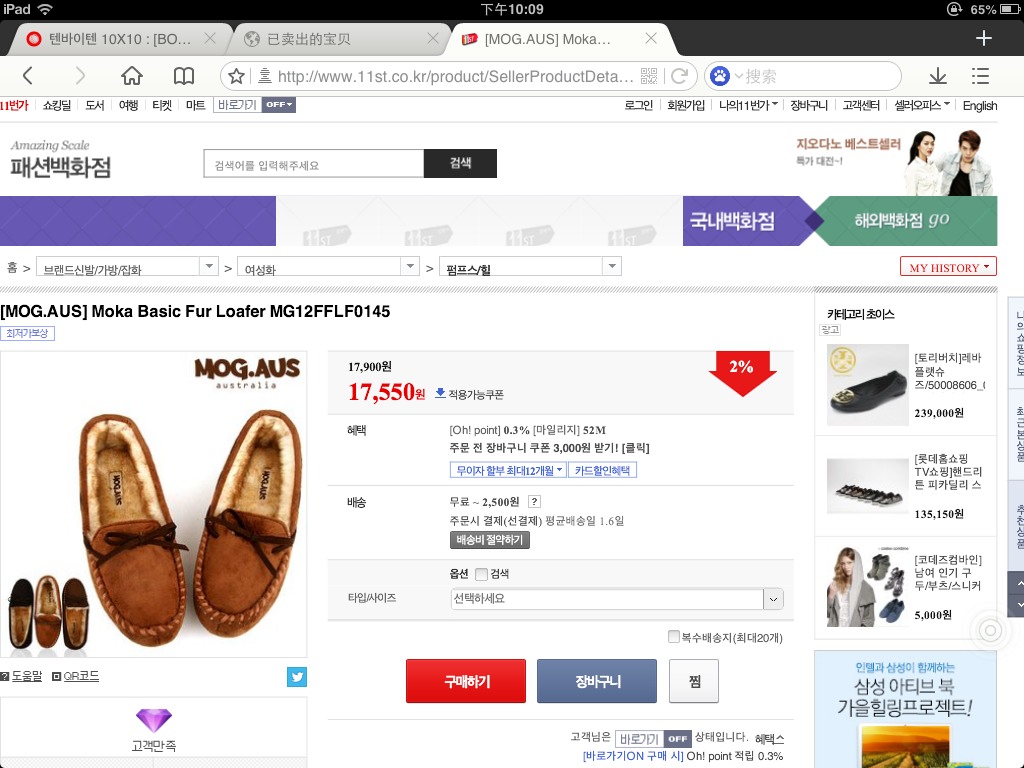The width and height of the screenshot is (1024, 768).
Task: Open the 티켓 menu item
Action: pos(162,105)
